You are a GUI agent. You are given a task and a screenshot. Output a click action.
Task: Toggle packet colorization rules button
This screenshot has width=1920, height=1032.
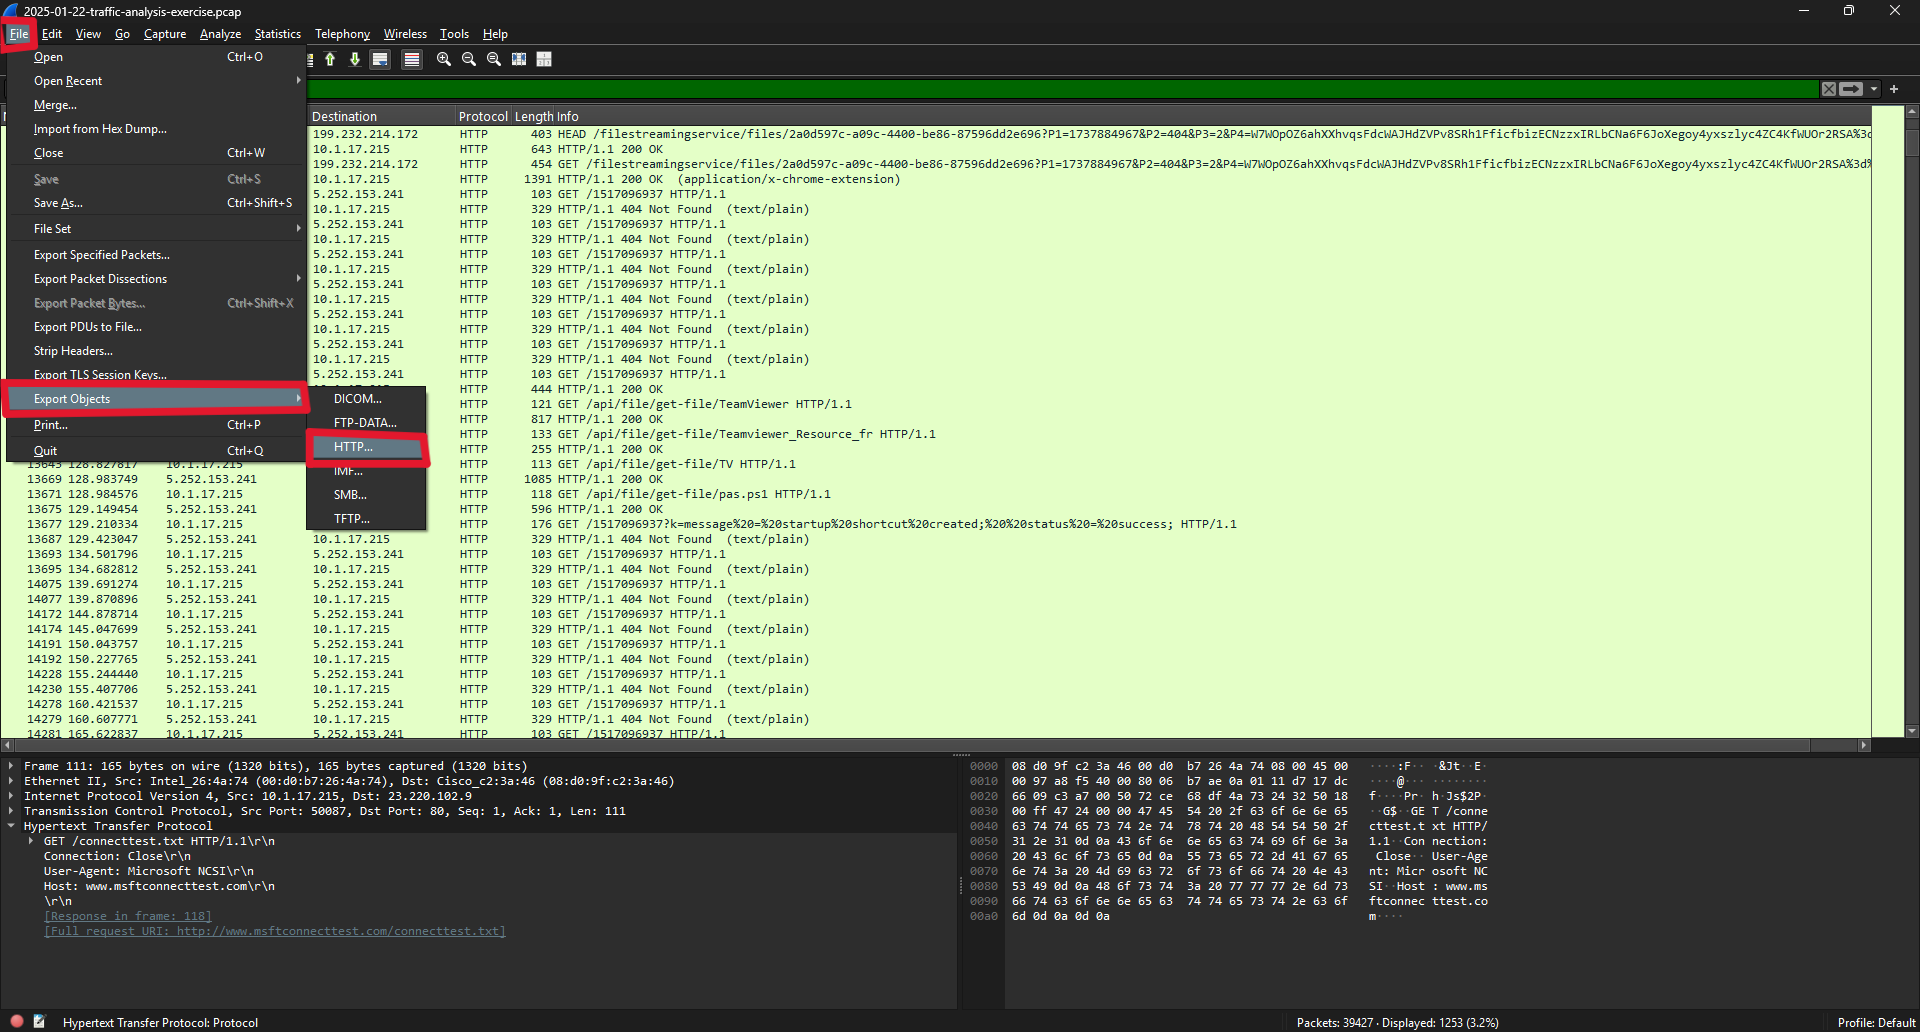(411, 60)
